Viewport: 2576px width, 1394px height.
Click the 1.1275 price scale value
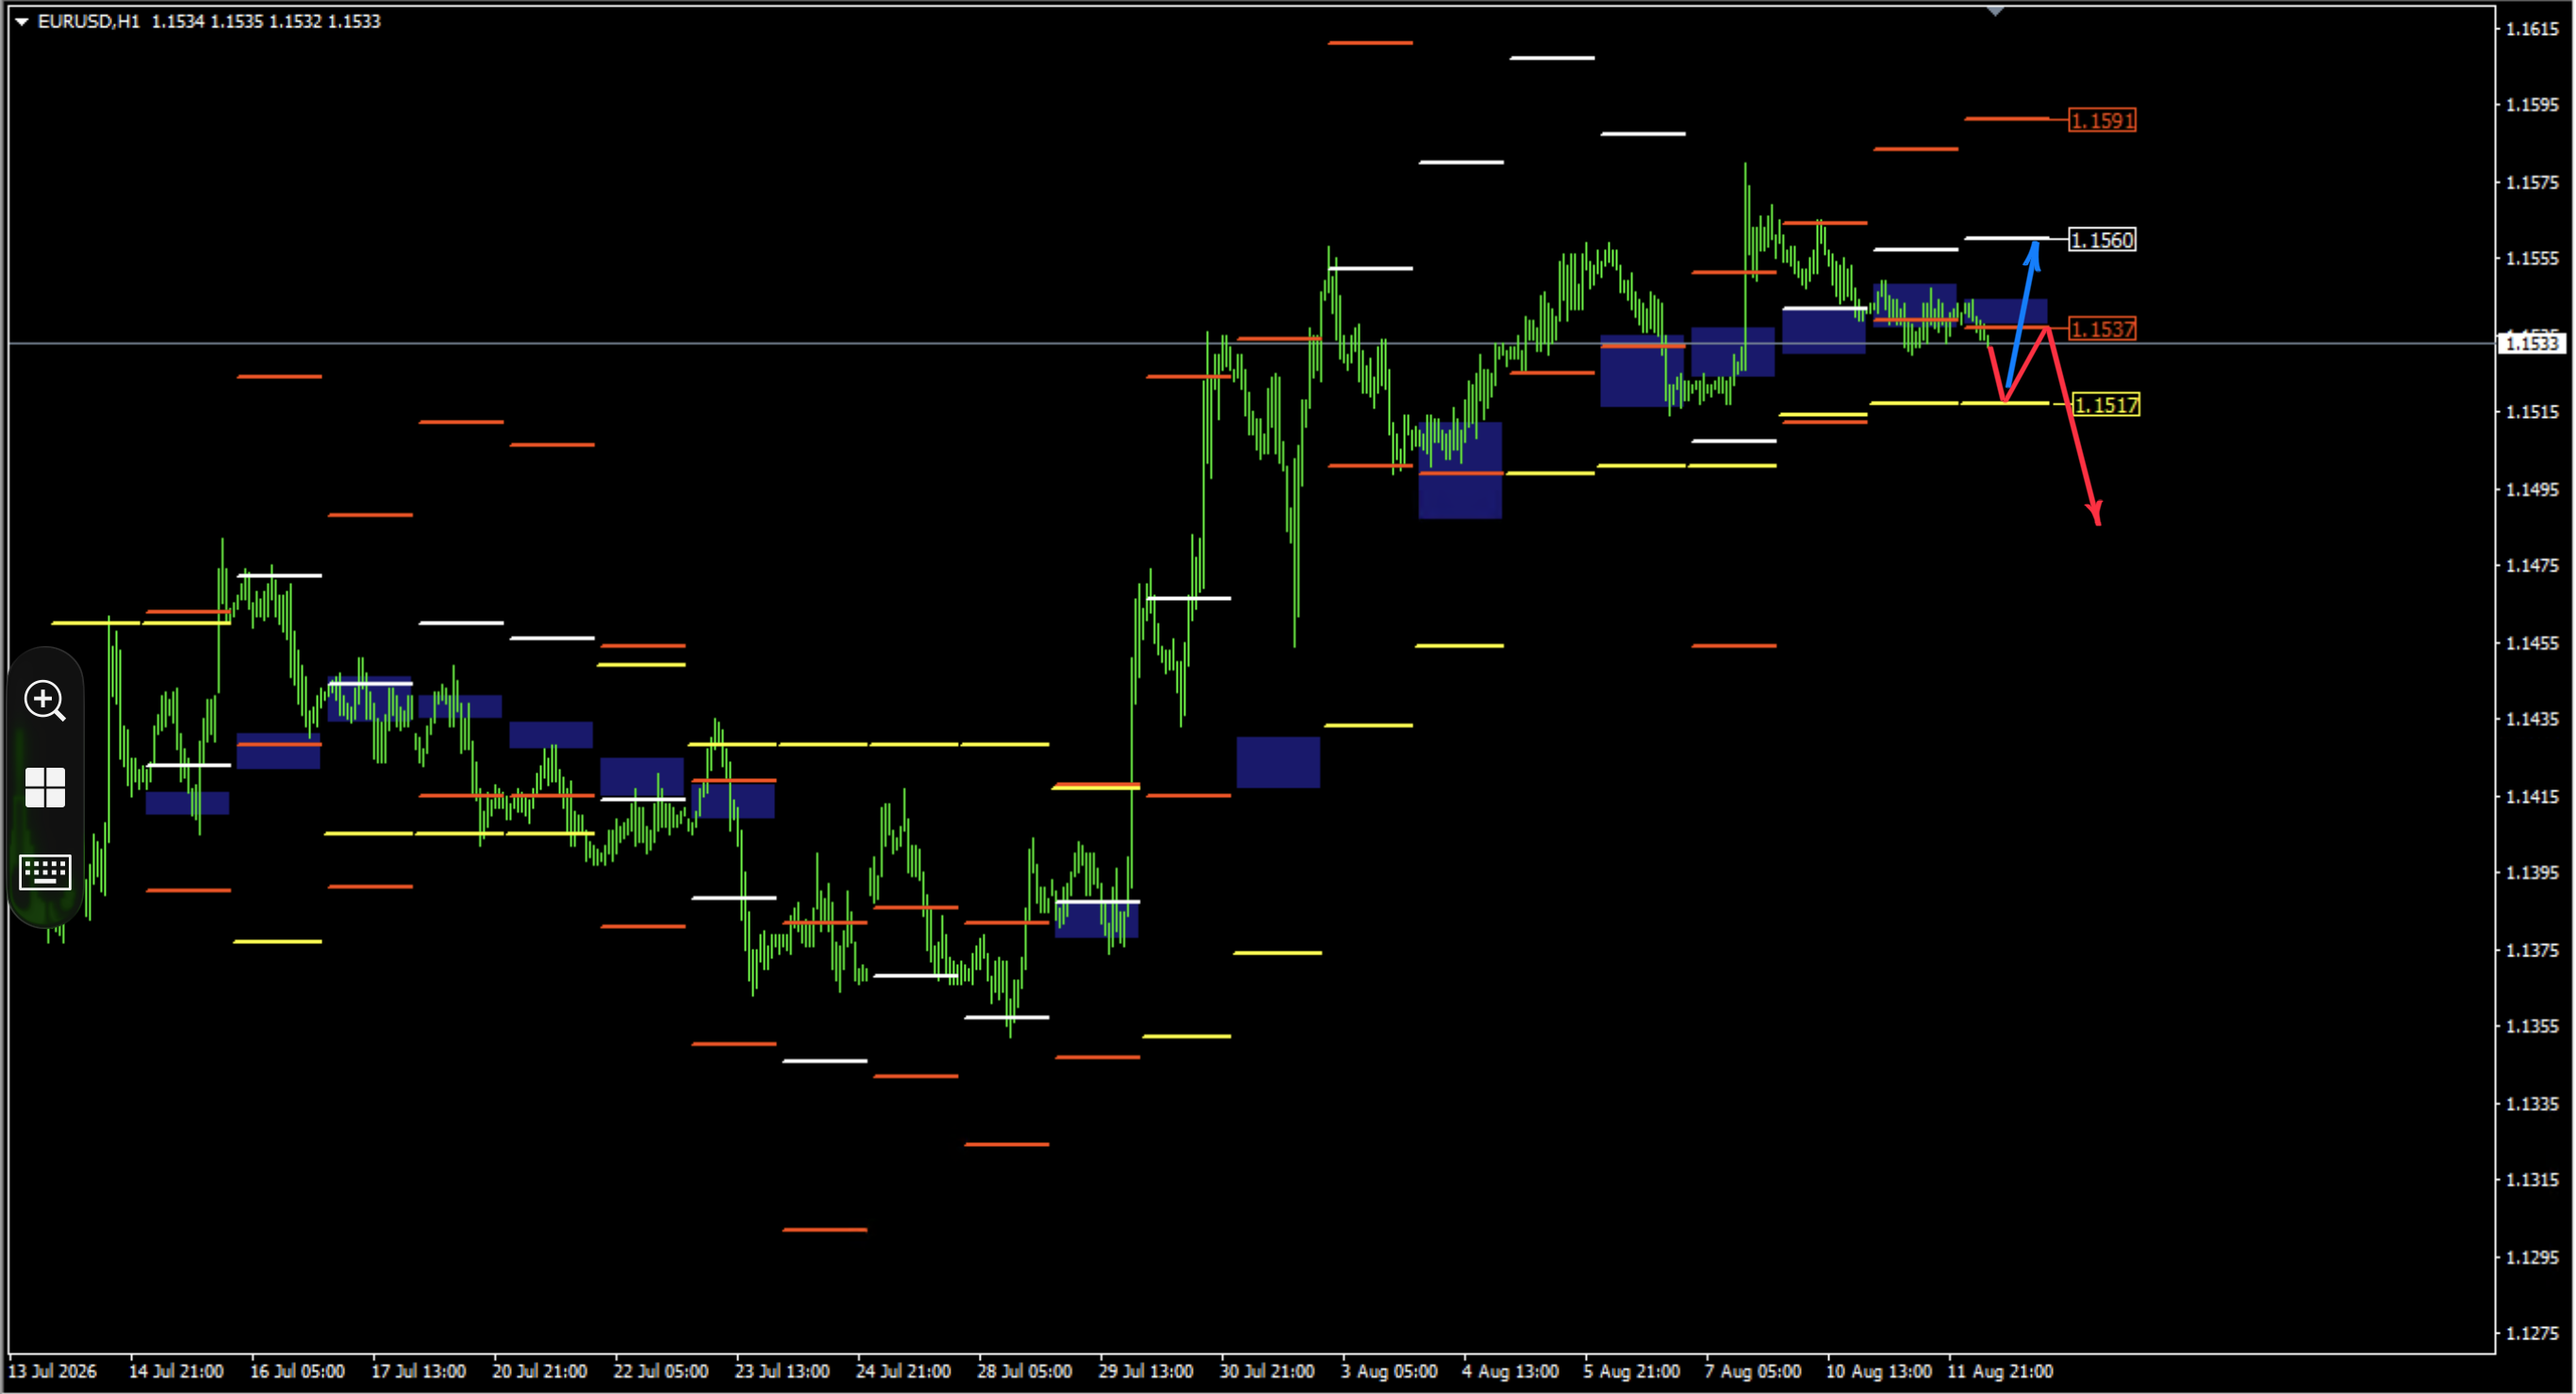pos(2531,1334)
